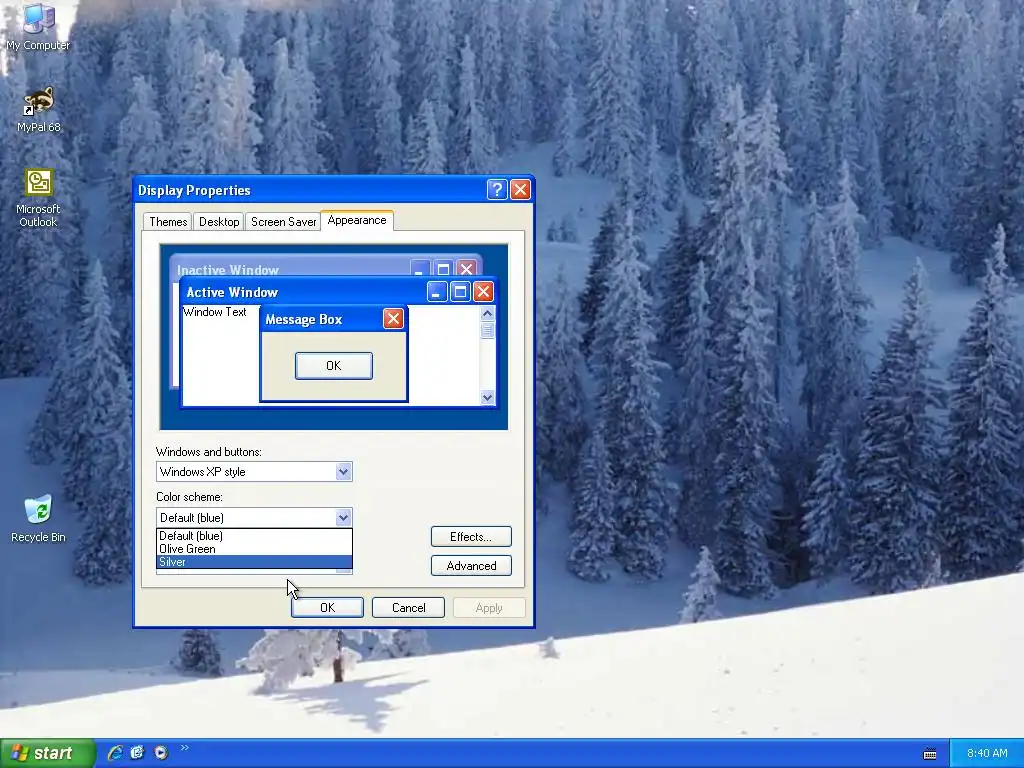Choose Default (blue) in the color list
The height and width of the screenshot is (768, 1024).
(x=254, y=536)
